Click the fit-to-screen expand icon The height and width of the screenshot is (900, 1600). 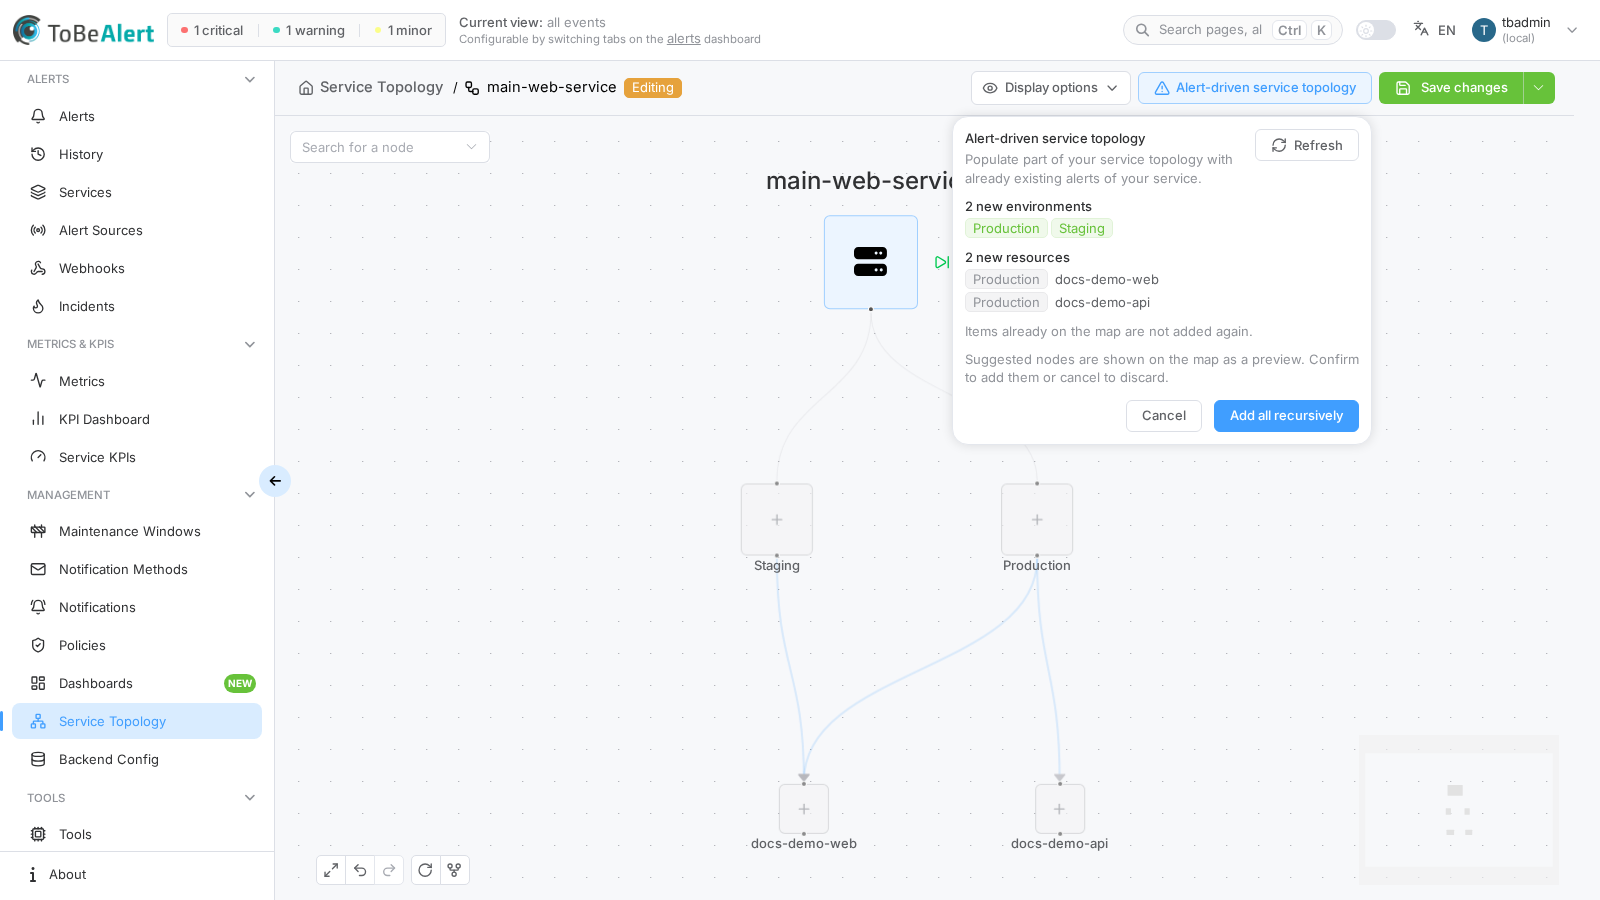pos(331,870)
